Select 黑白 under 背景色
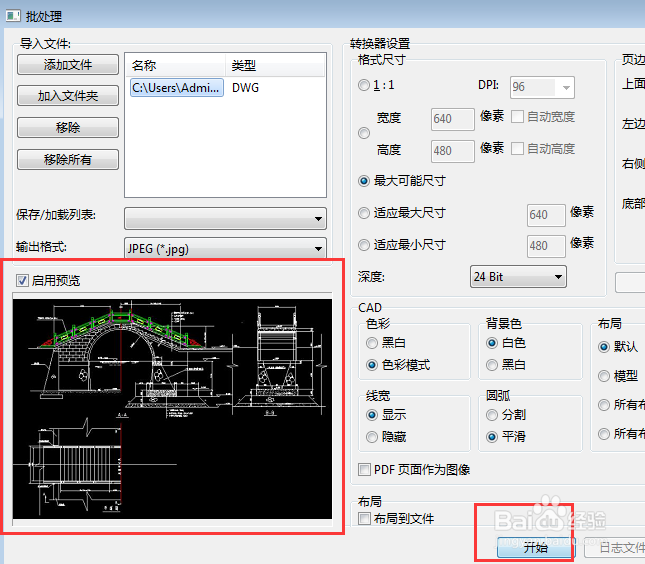645x564 pixels. tap(492, 365)
